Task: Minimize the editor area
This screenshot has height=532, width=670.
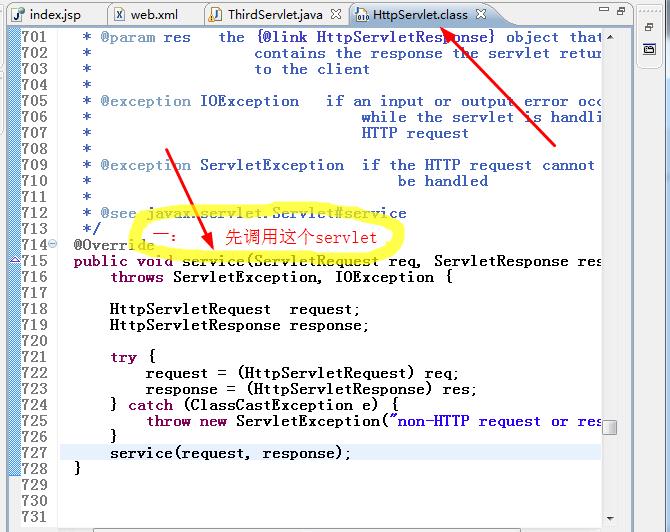Action: (x=604, y=9)
